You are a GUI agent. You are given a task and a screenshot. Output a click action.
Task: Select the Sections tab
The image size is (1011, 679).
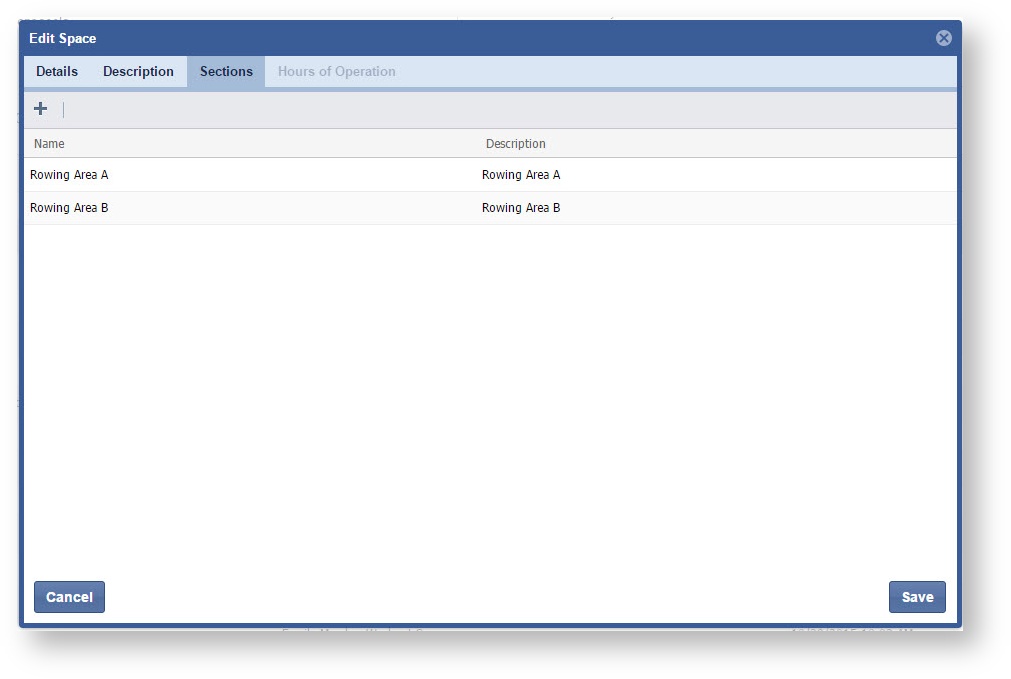point(226,72)
